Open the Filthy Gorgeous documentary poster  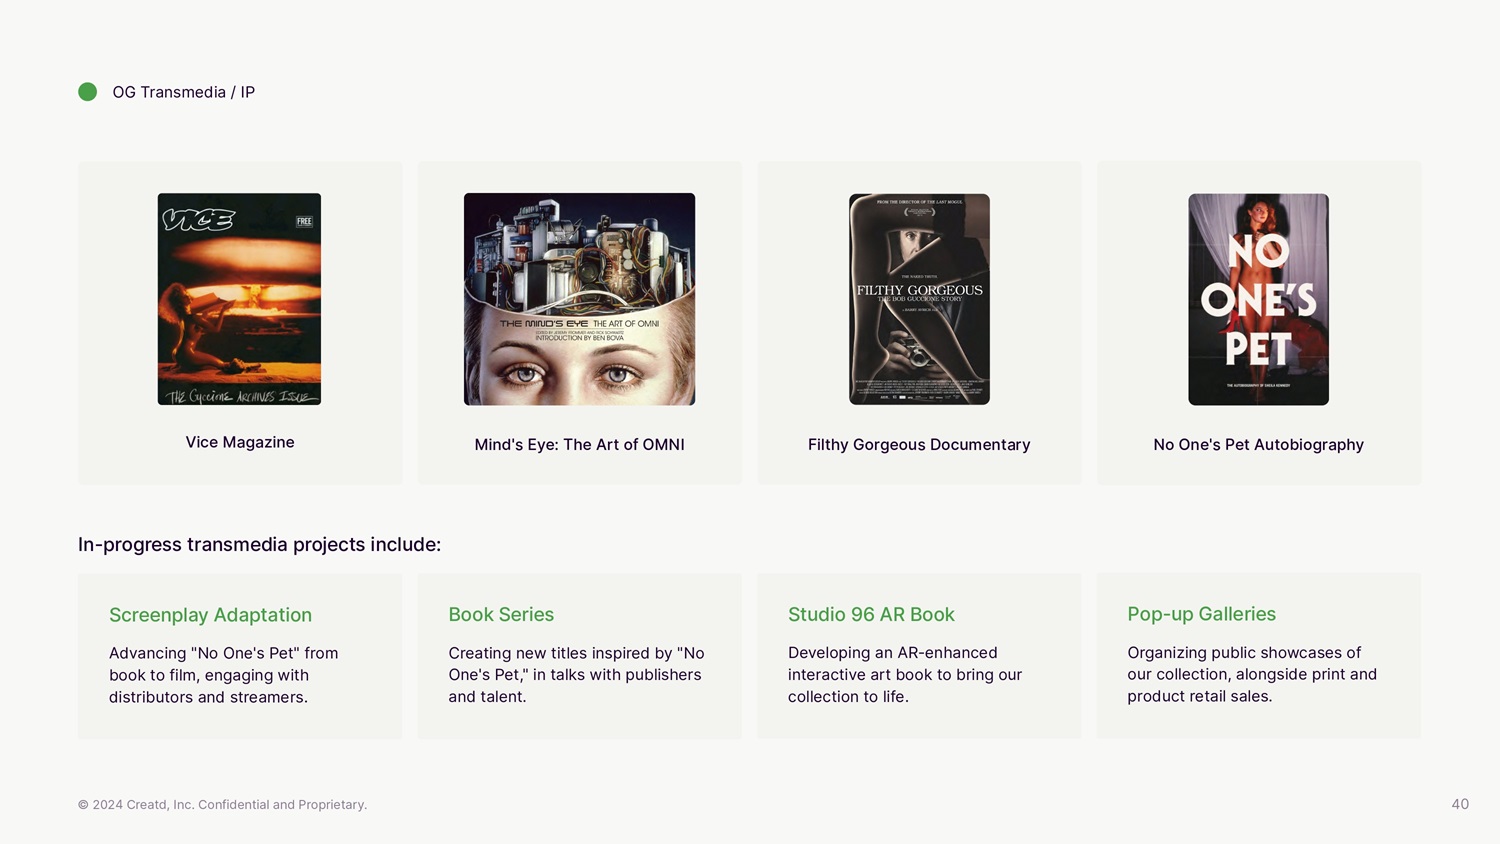pos(919,299)
